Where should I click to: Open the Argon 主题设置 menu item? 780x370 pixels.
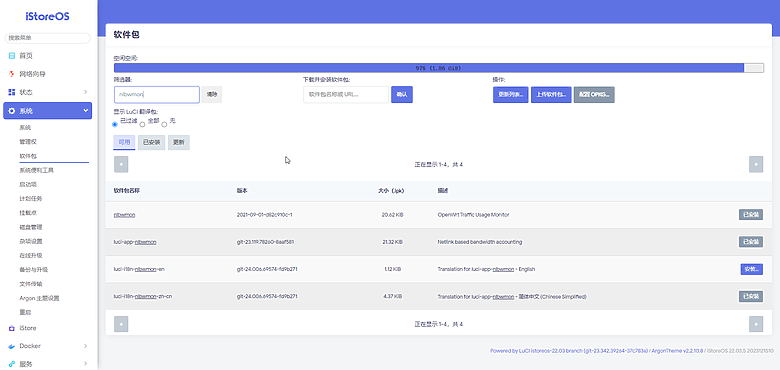(39, 298)
